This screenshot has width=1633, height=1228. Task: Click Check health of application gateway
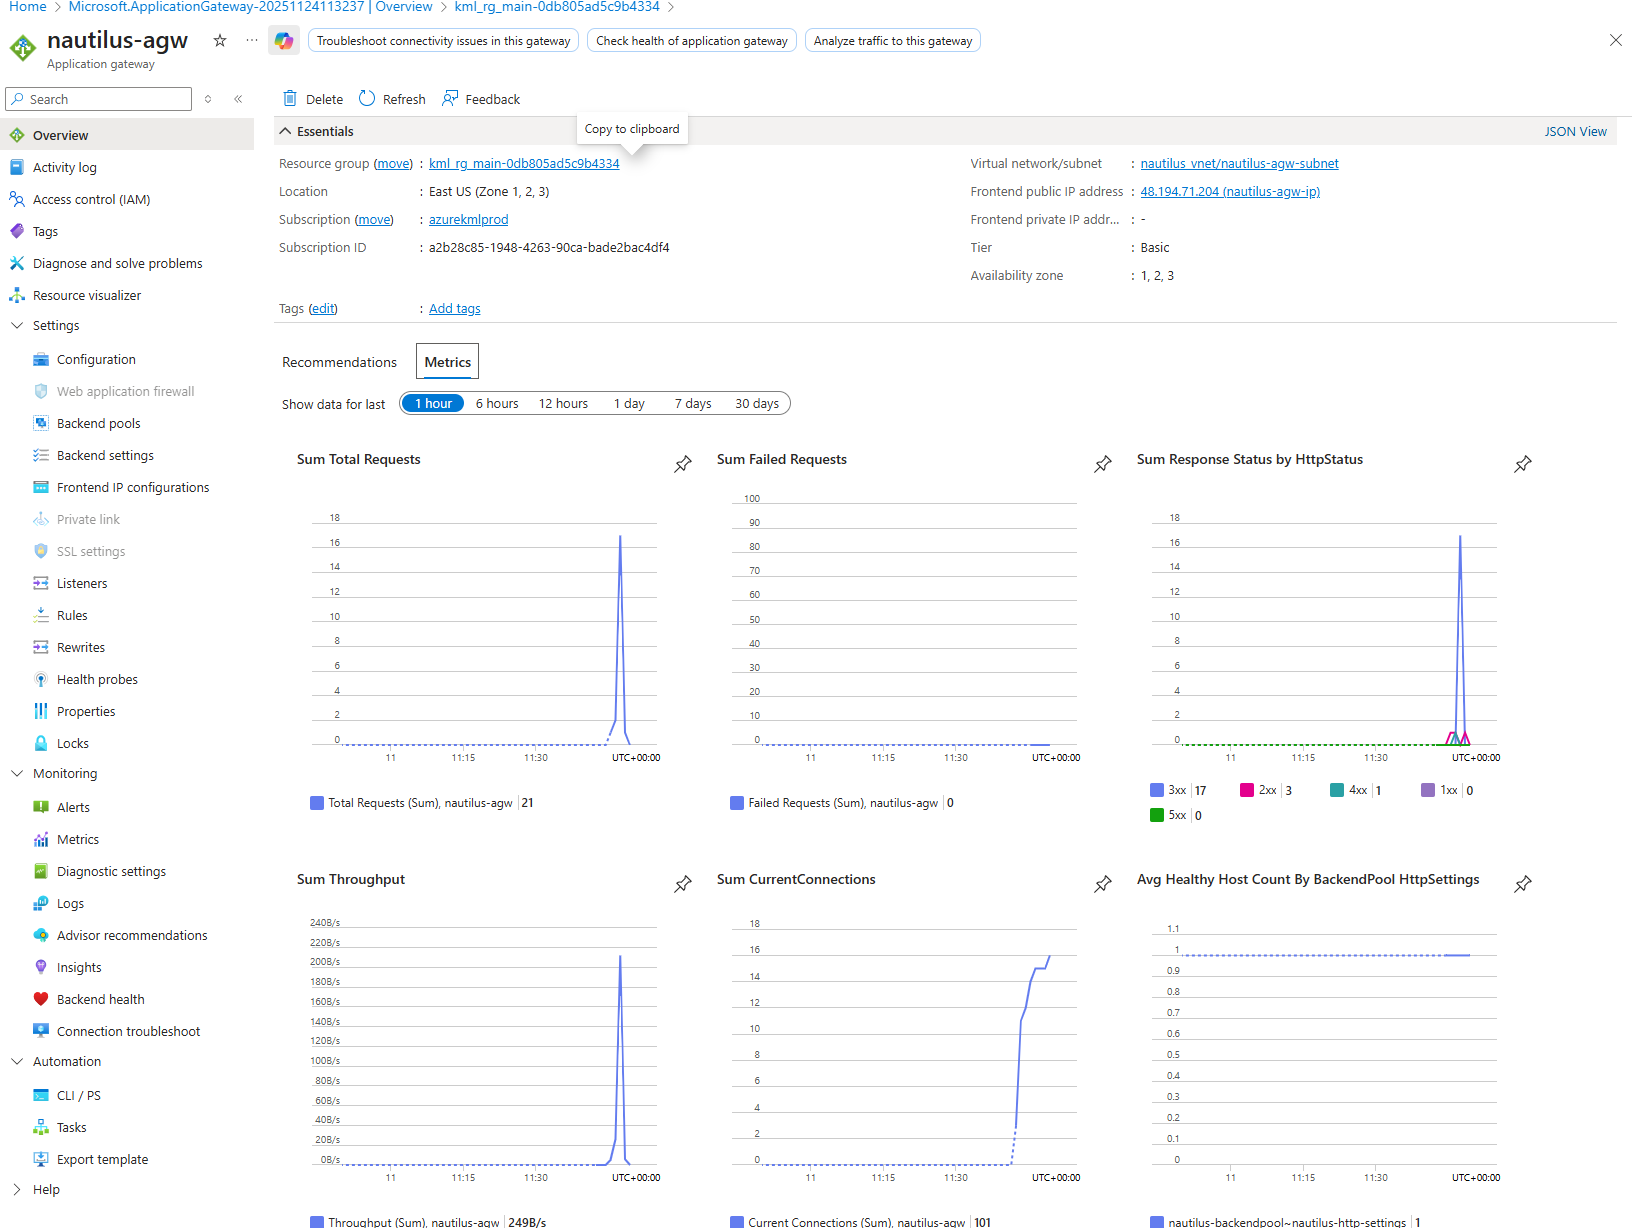point(692,41)
